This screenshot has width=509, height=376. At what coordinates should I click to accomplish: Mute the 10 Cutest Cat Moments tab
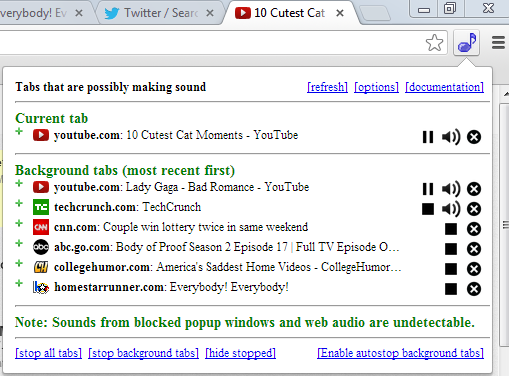coord(451,137)
